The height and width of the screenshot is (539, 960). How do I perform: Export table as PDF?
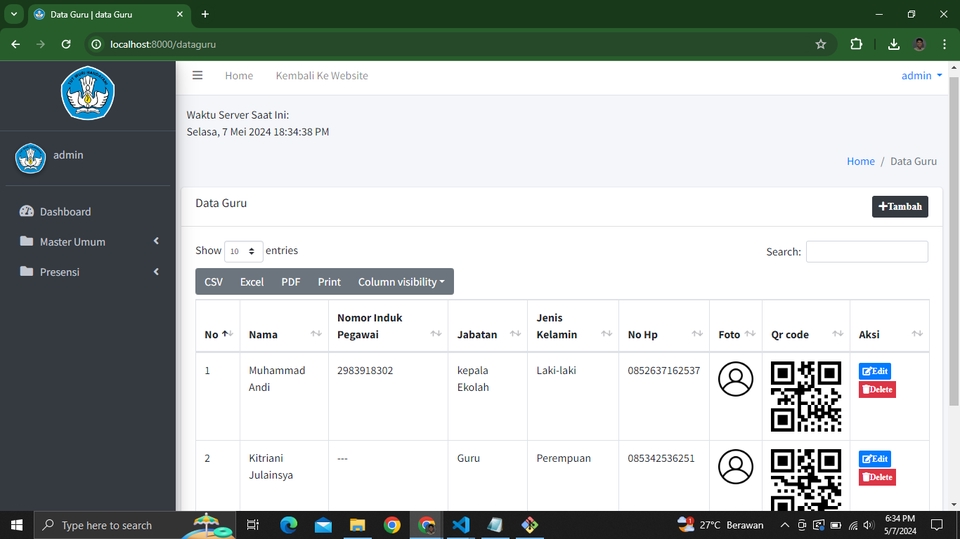click(x=291, y=282)
